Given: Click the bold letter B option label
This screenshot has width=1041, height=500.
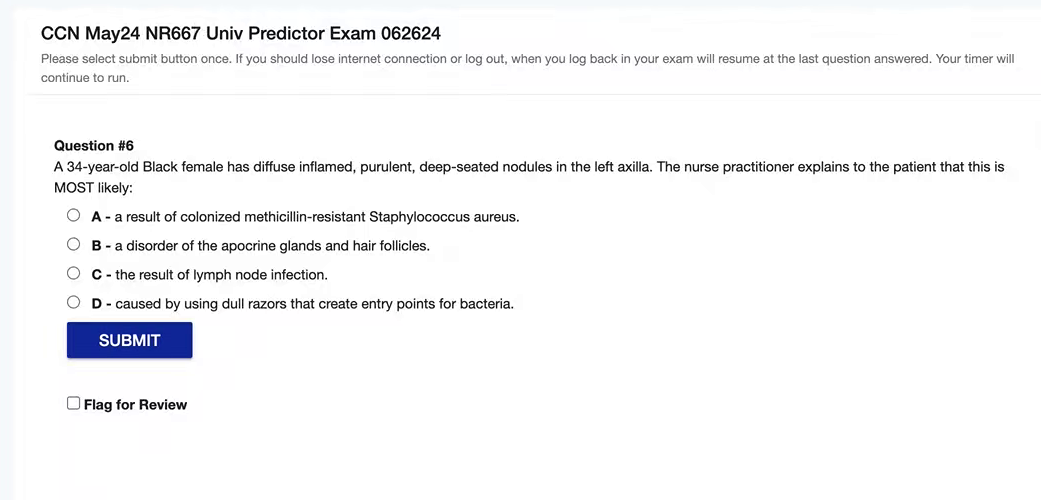Looking at the screenshot, I should tap(98, 246).
